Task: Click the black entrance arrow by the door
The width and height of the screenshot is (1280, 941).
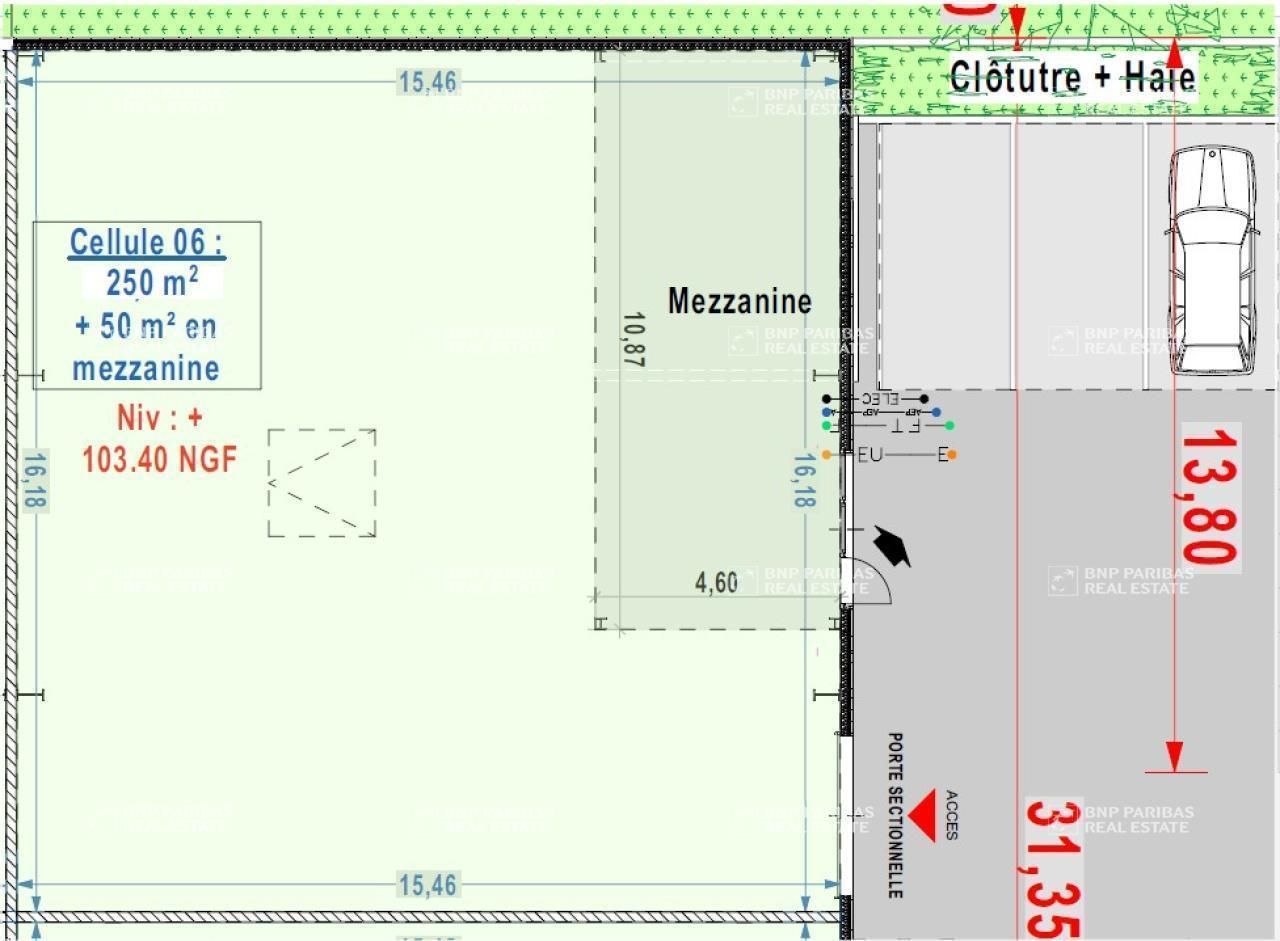Action: [x=893, y=546]
